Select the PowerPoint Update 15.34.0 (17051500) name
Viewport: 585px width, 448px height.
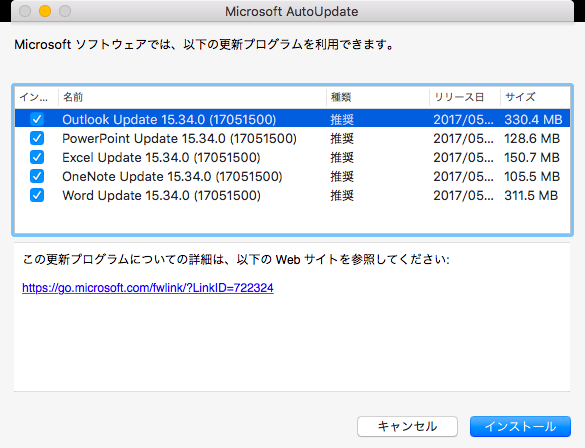[179, 138]
